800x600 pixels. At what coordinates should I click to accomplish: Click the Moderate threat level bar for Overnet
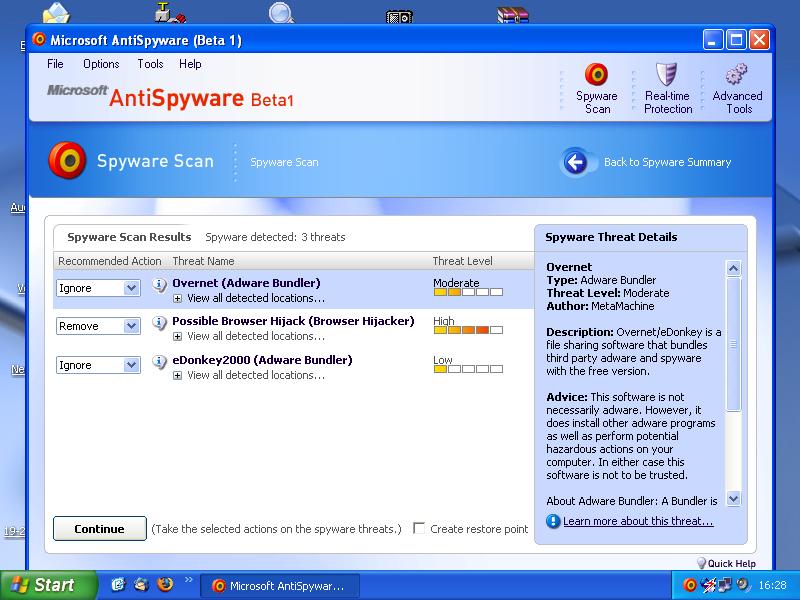(x=468, y=292)
